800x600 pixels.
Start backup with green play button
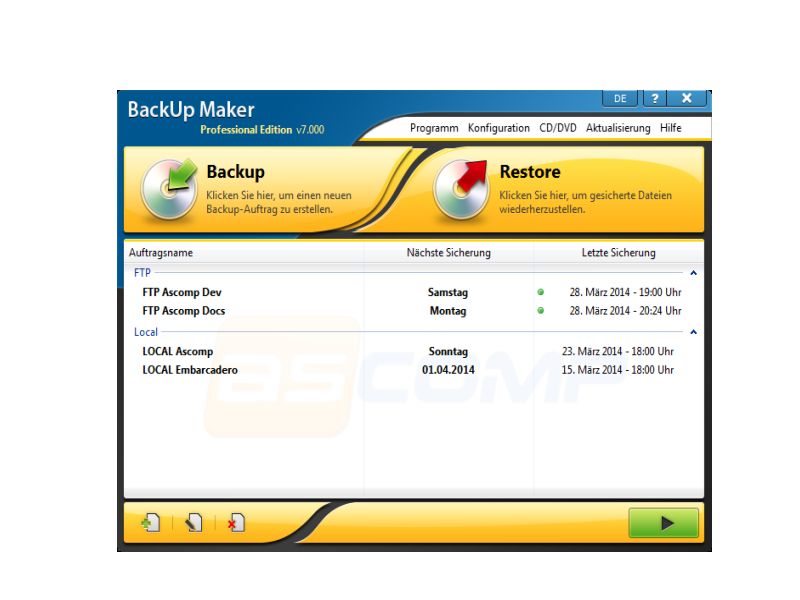[663, 522]
